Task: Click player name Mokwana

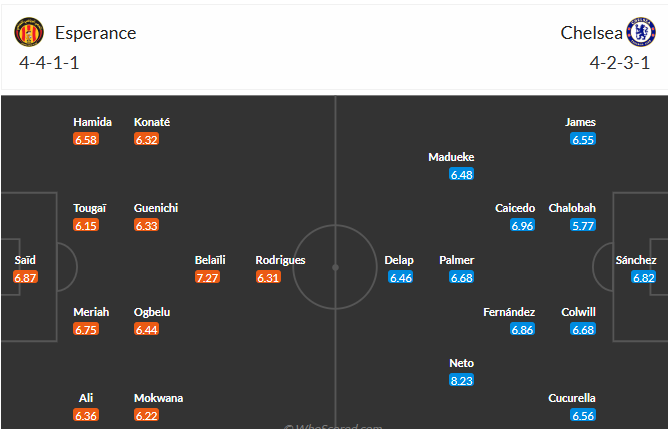Action: (158, 398)
